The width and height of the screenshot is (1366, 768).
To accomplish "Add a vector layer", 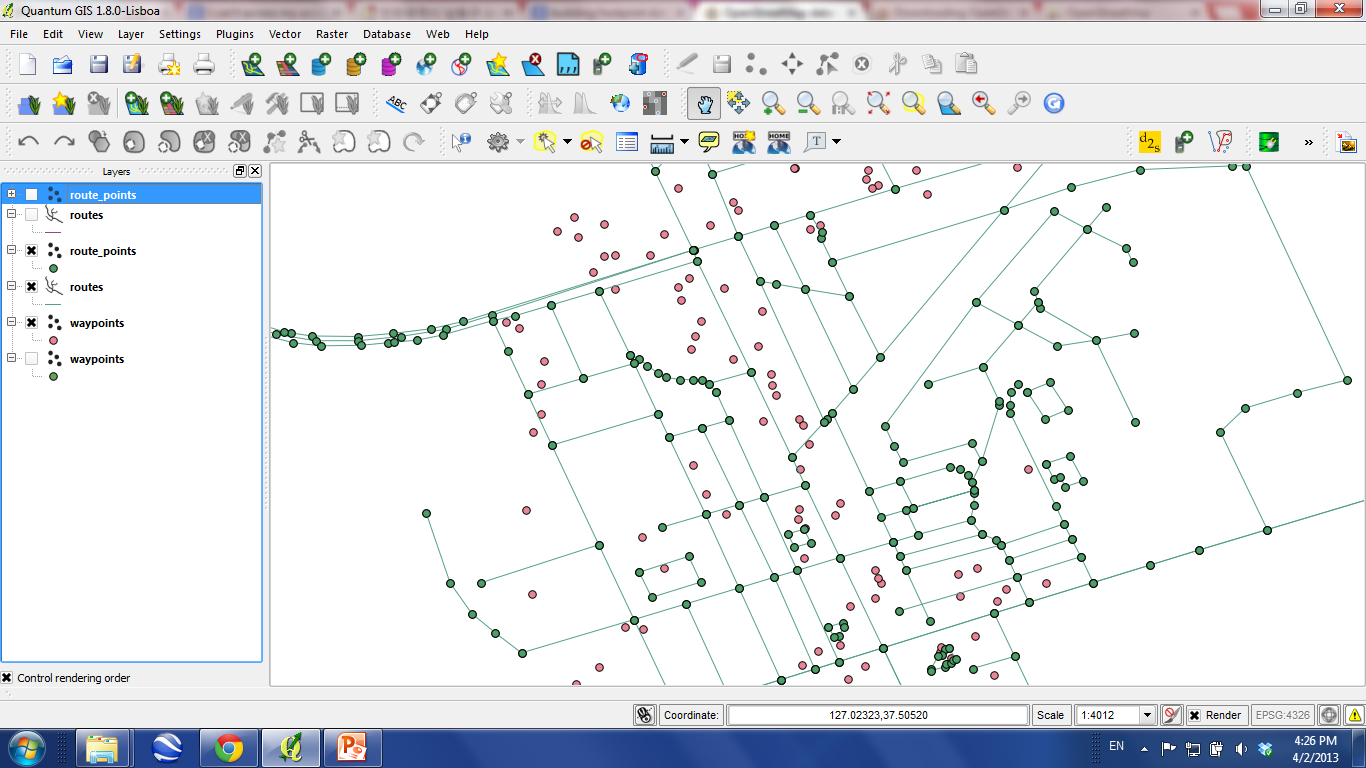I will pyautogui.click(x=253, y=65).
